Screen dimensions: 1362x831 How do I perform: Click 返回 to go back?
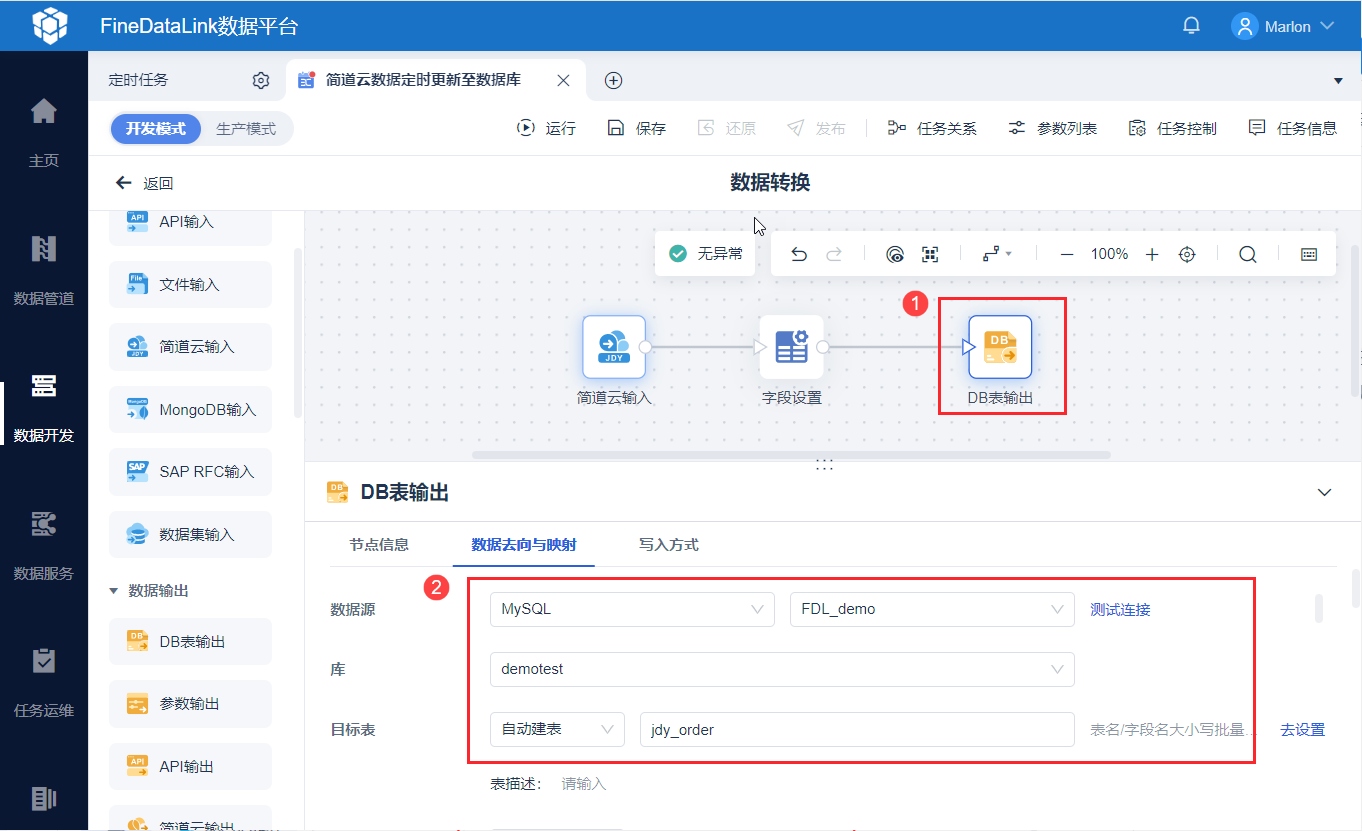point(145,183)
